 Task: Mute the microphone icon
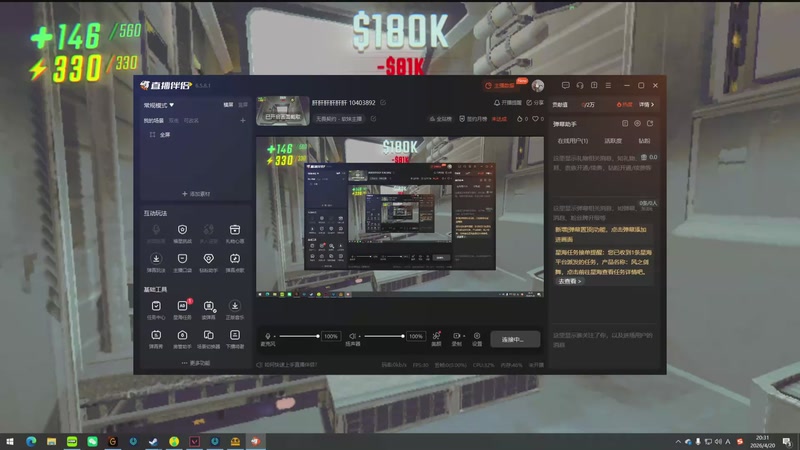(x=268, y=336)
